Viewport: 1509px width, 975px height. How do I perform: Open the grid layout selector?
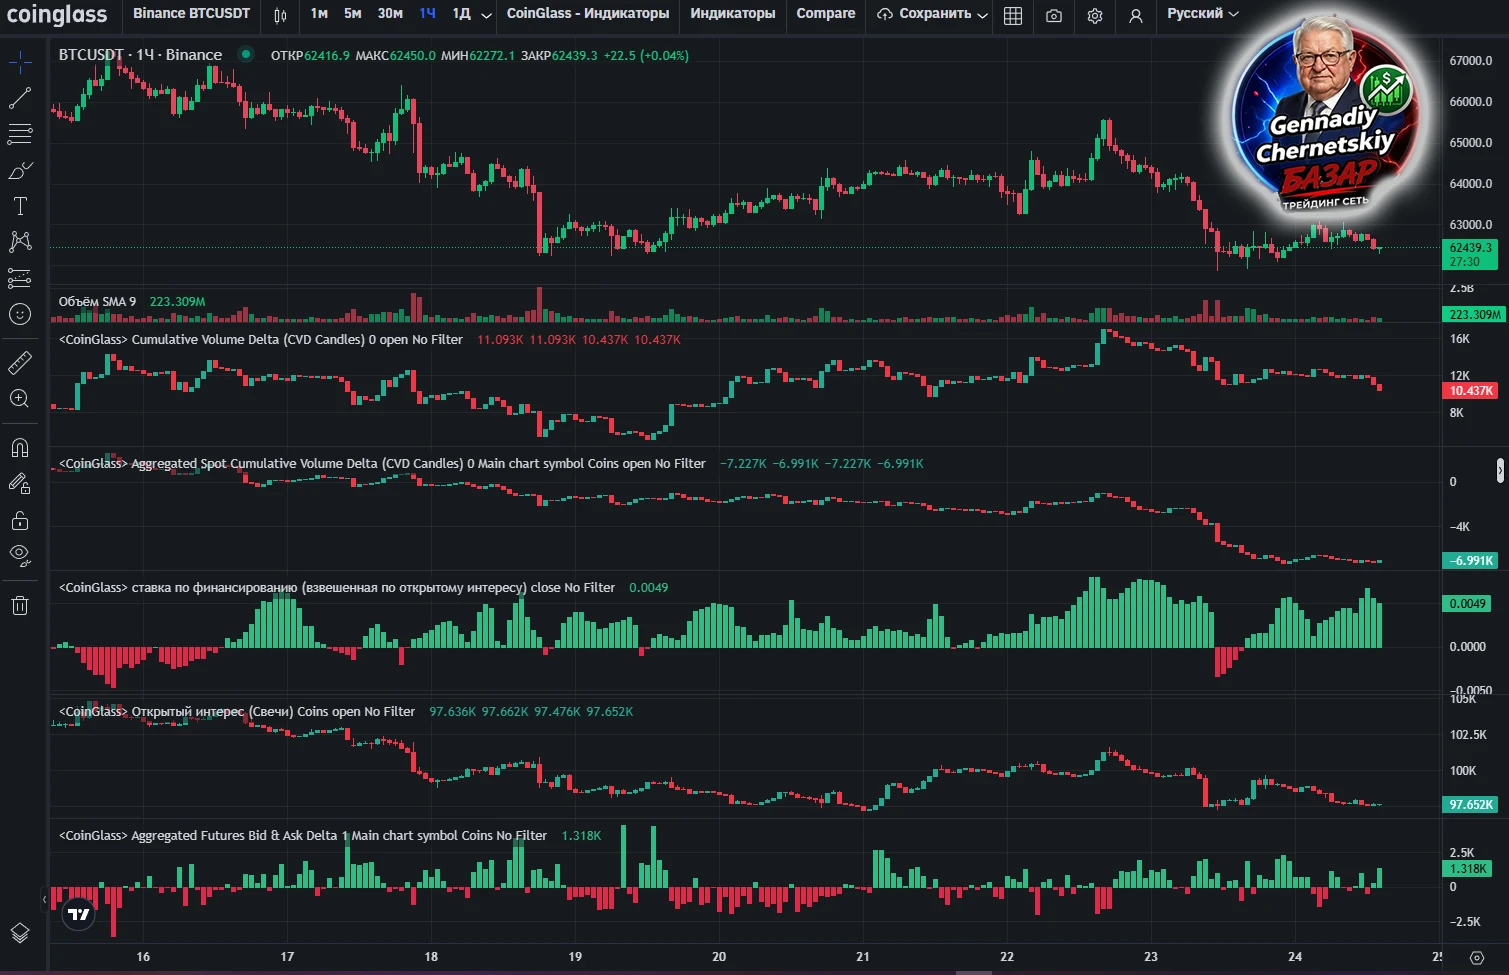(x=1013, y=15)
